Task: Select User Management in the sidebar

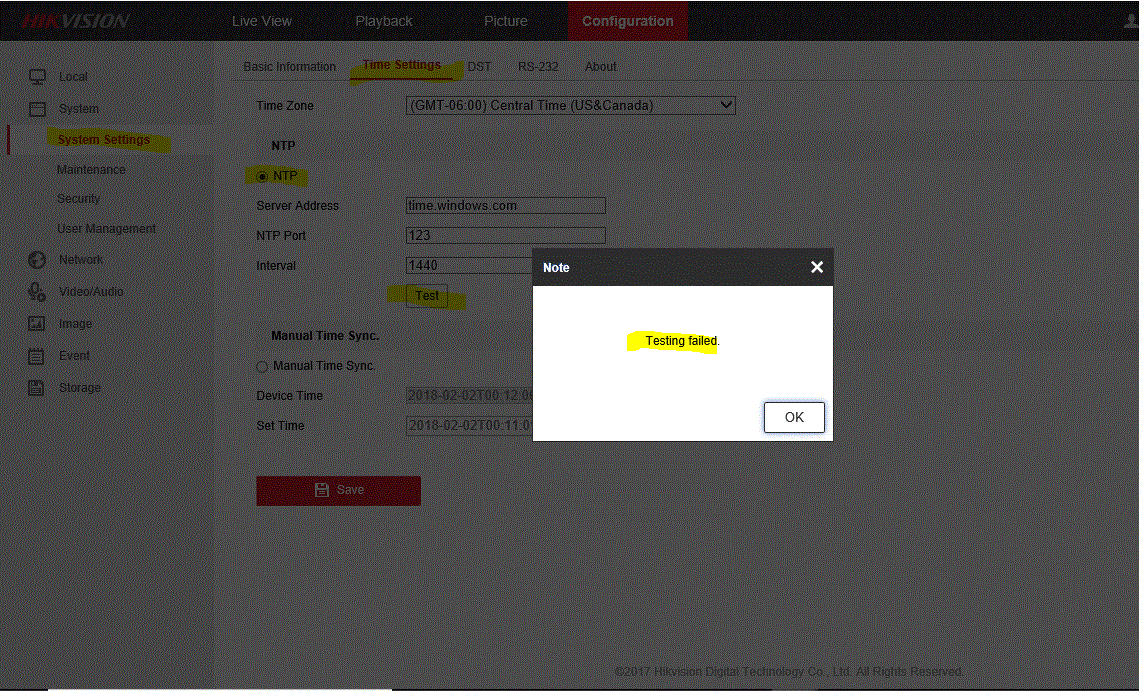Action: coord(106,229)
